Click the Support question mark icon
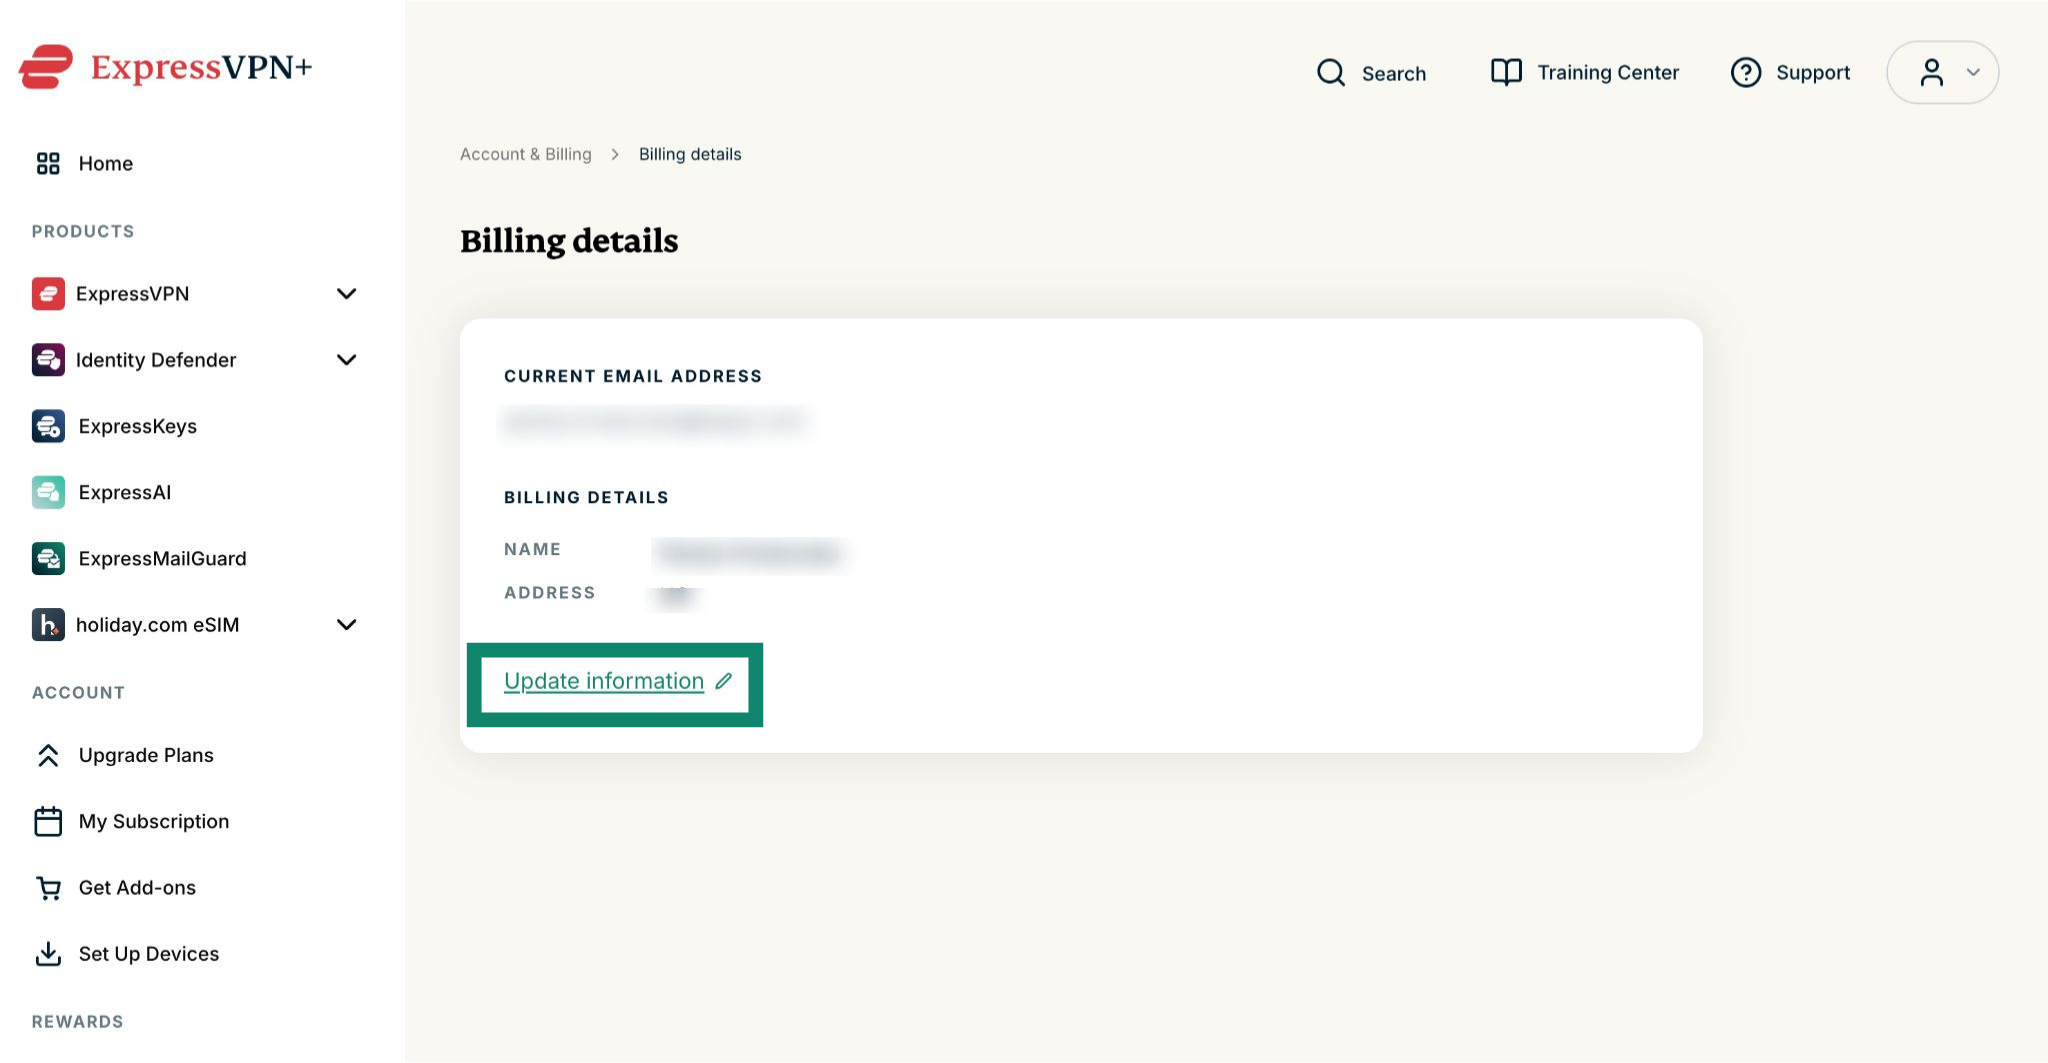The image size is (2048, 1063). point(1745,72)
